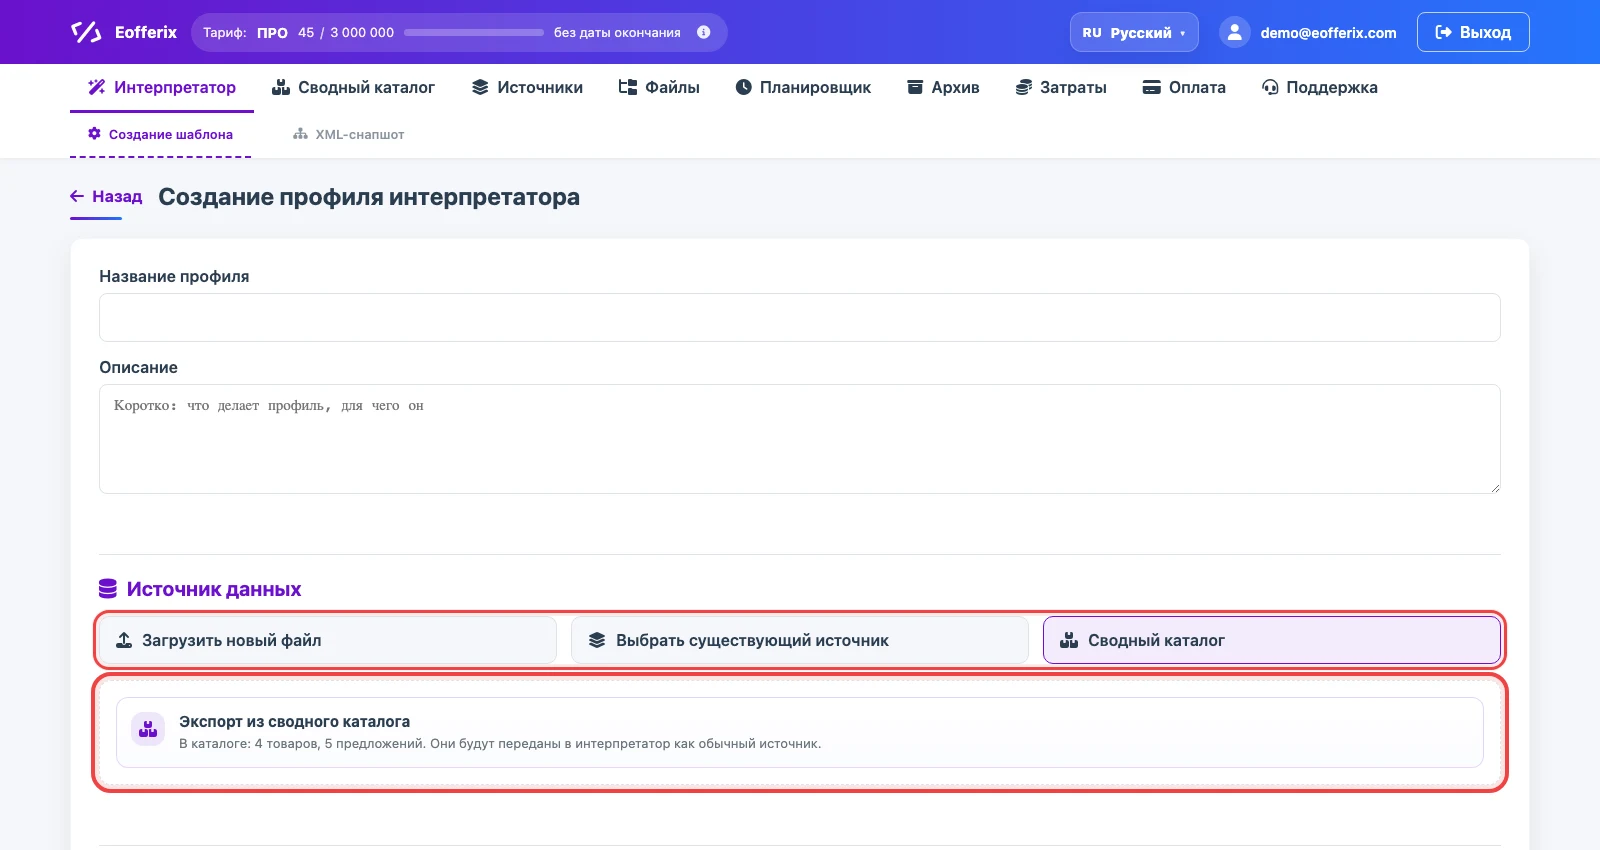Go to the Источники tab
This screenshot has height=850, width=1600.
point(528,87)
